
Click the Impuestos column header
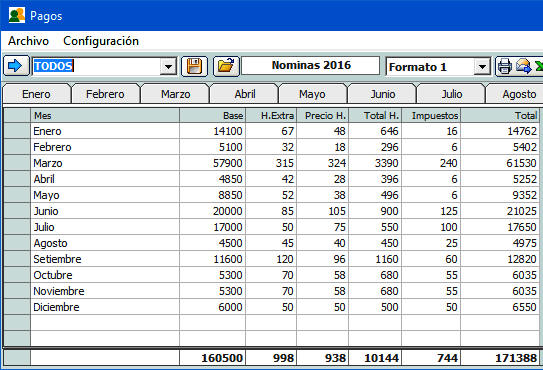pyautogui.click(x=431, y=115)
